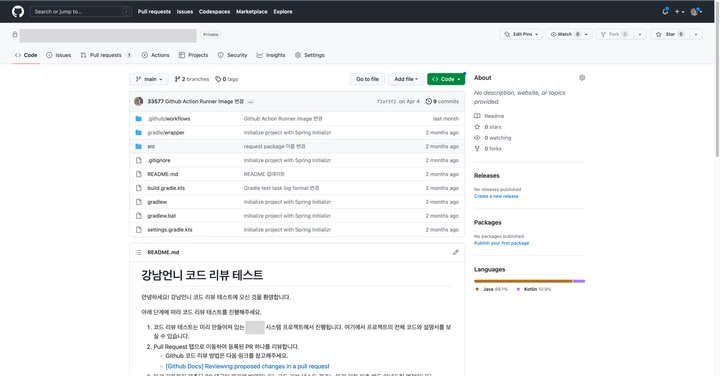Viewport: 720px width, 376px height.
Task: View the 2 branches link
Action: (x=191, y=79)
